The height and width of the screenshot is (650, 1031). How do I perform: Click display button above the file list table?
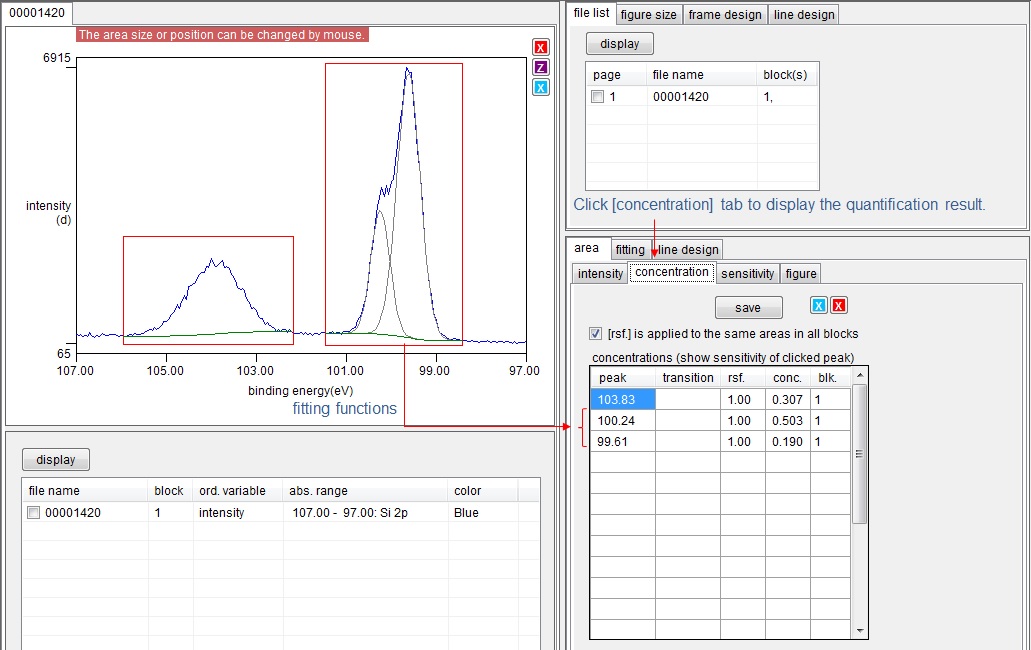[x=619, y=44]
